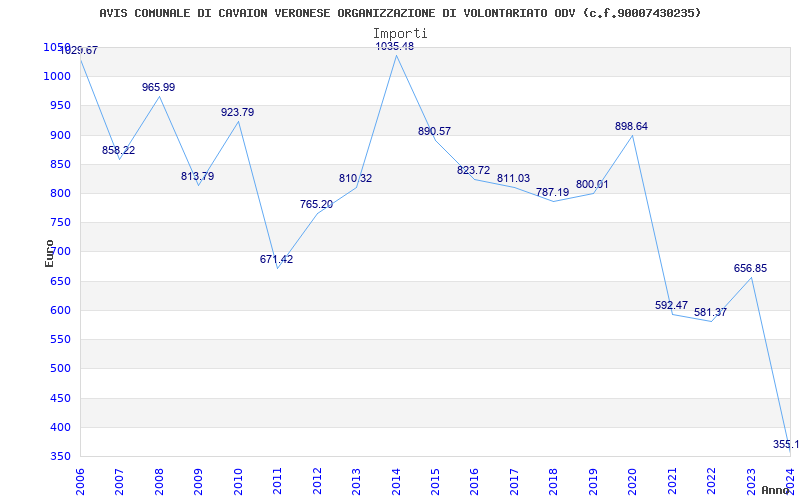The width and height of the screenshot is (800, 500).
Task: Click the 898.64 value label
Action: point(631,127)
